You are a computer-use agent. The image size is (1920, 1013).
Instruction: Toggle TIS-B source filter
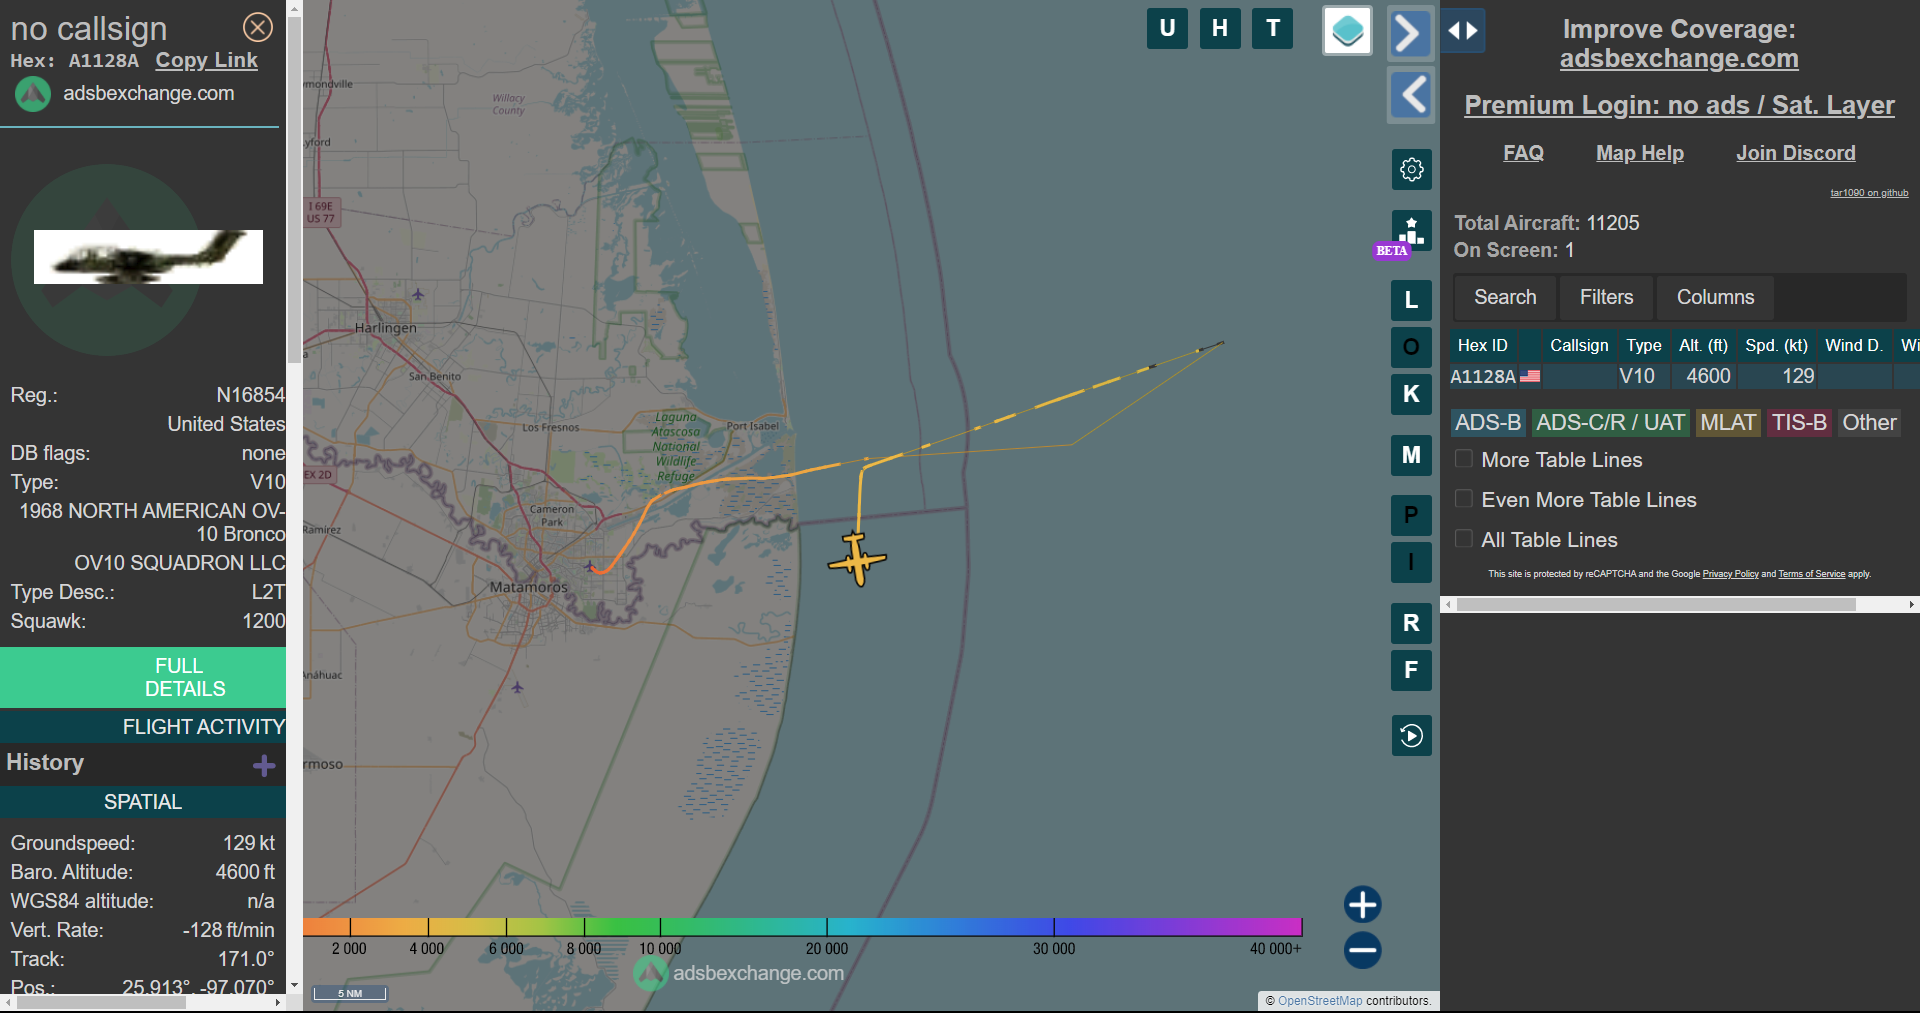pyautogui.click(x=1799, y=423)
